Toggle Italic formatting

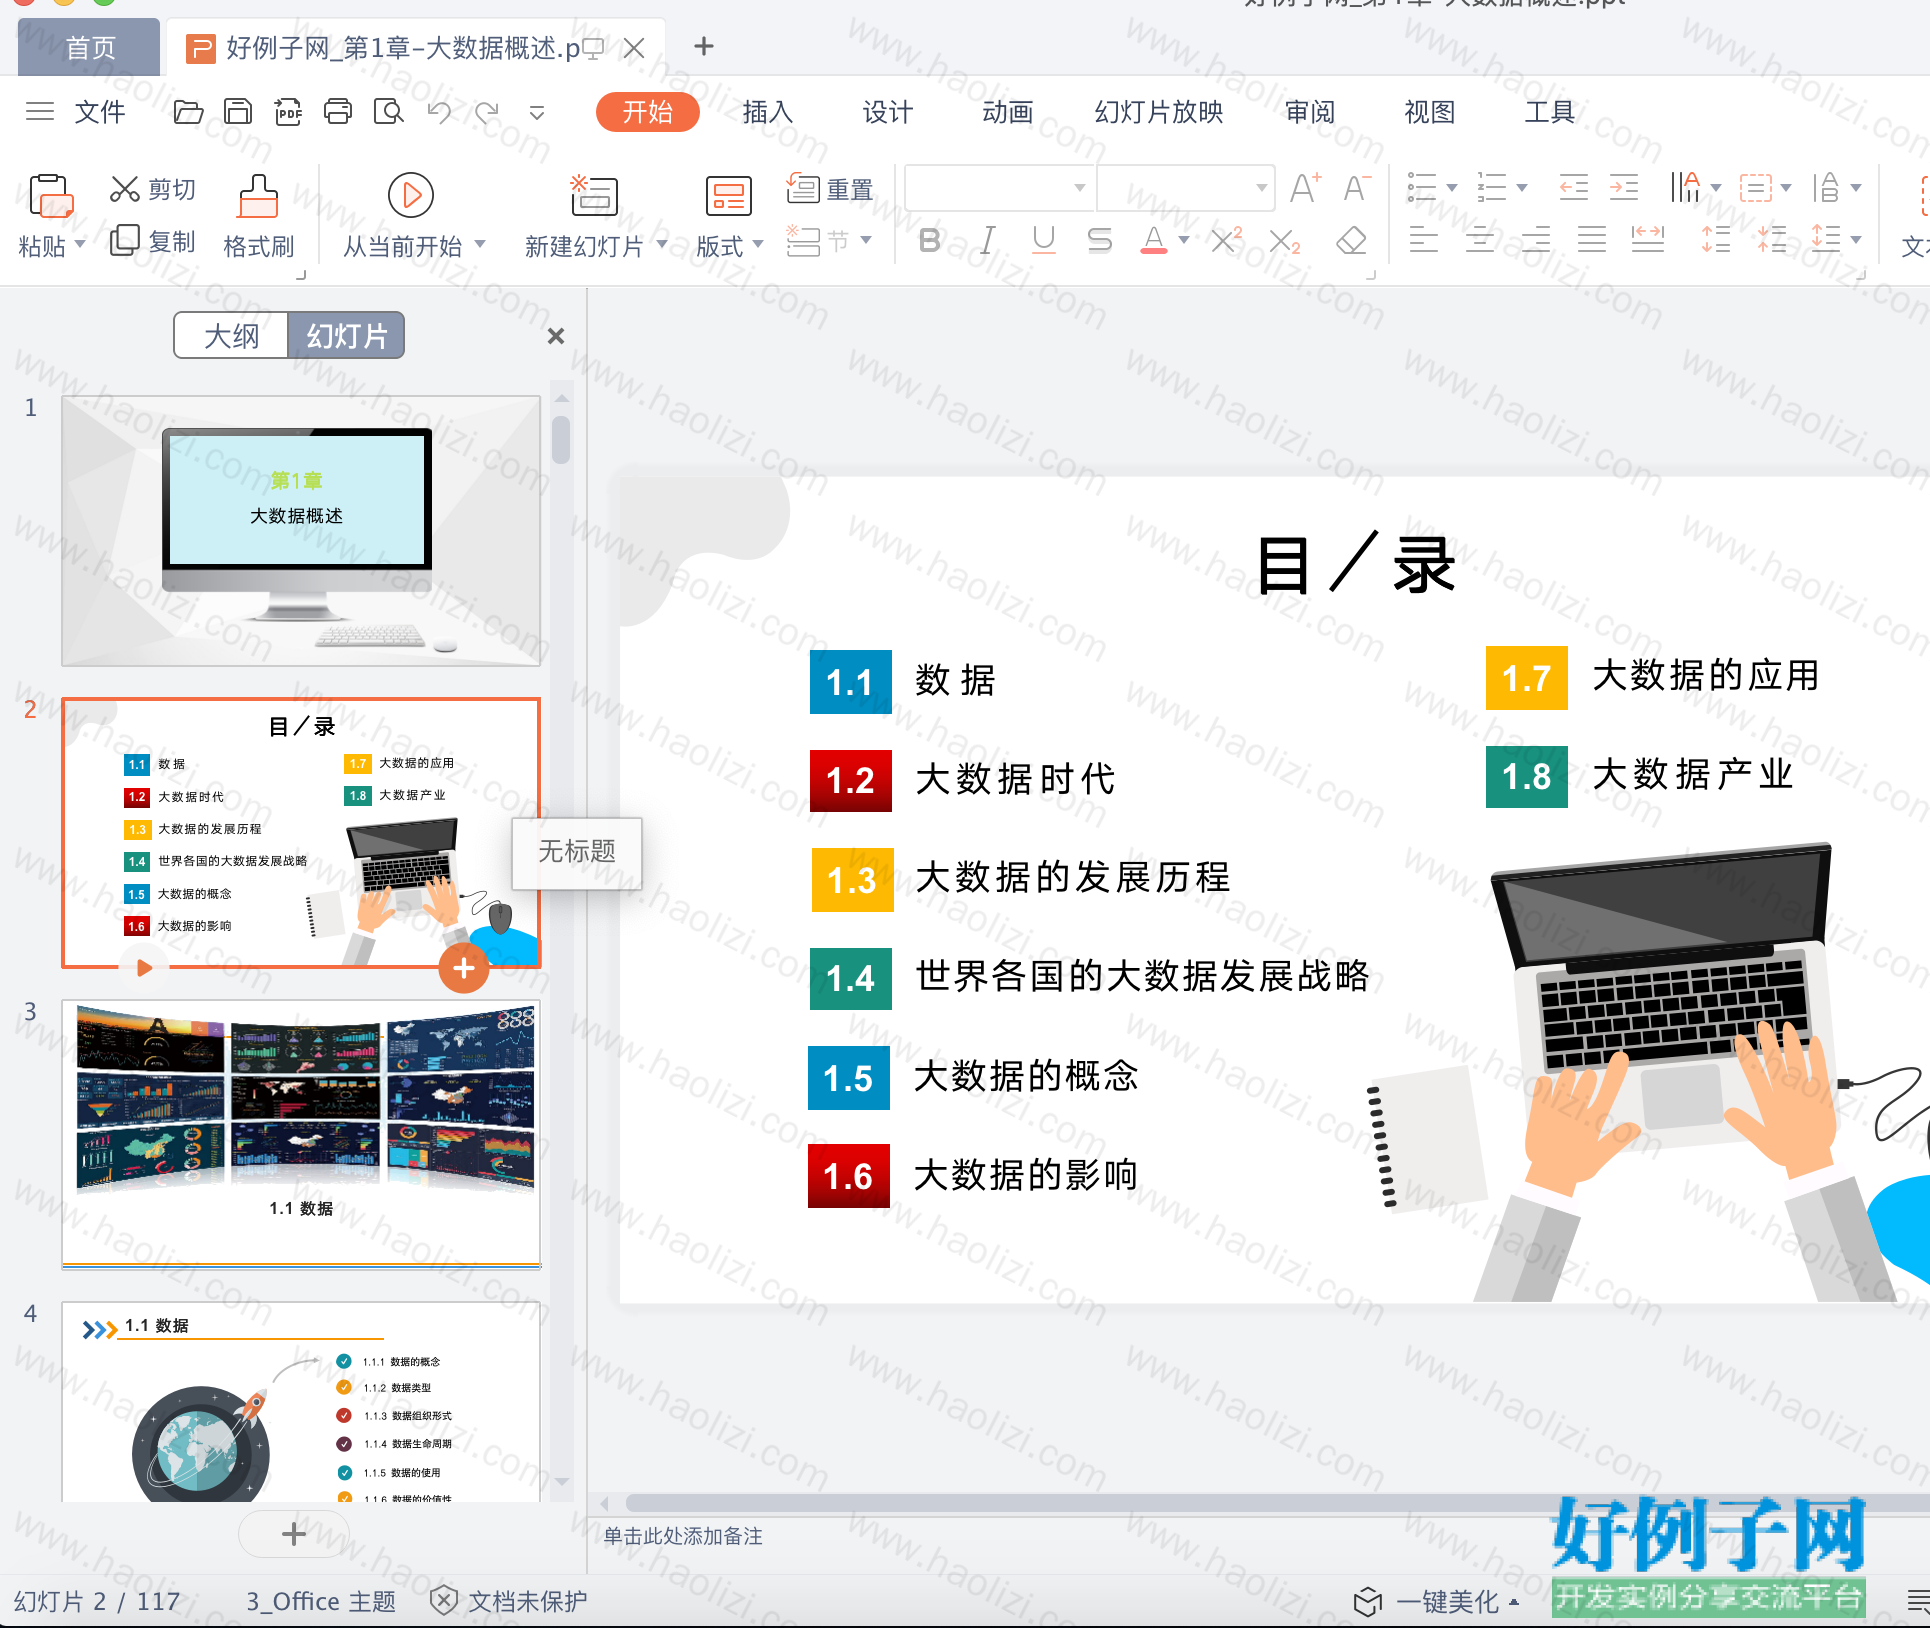pyautogui.click(x=988, y=240)
